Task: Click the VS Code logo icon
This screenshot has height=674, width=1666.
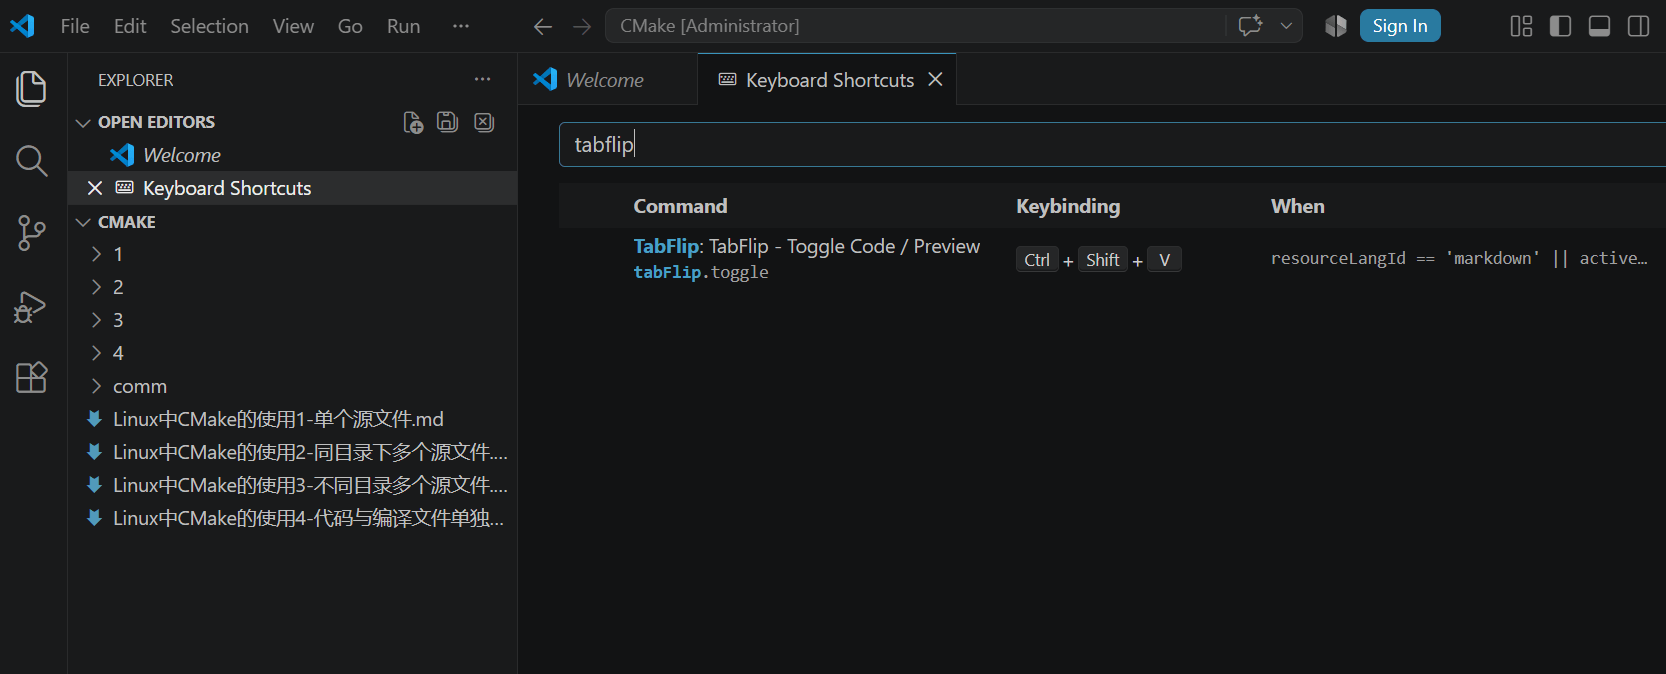Action: tap(23, 26)
